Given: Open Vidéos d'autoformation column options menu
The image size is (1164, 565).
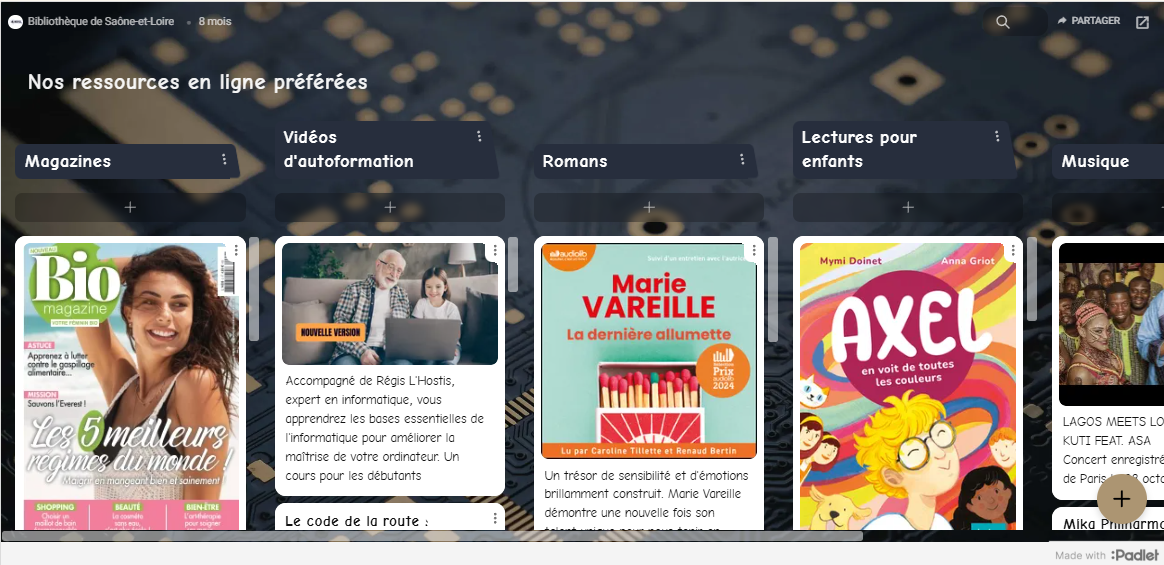Looking at the screenshot, I should pos(479,137).
